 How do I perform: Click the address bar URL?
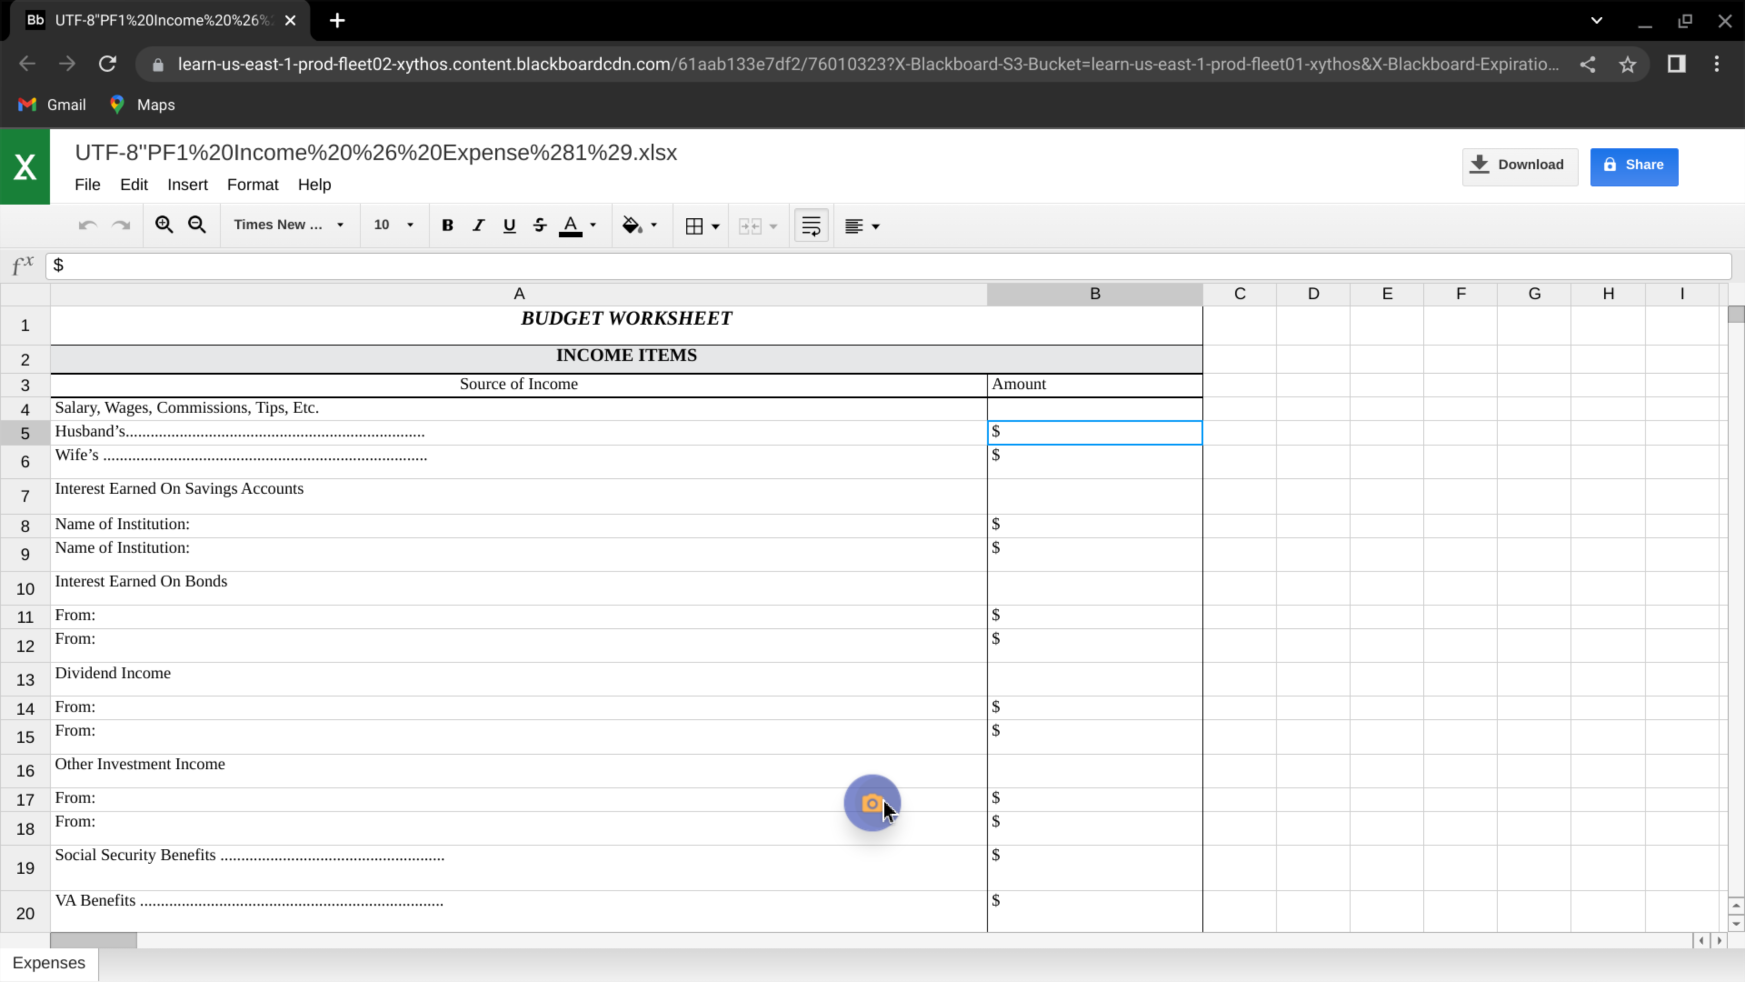868,65
